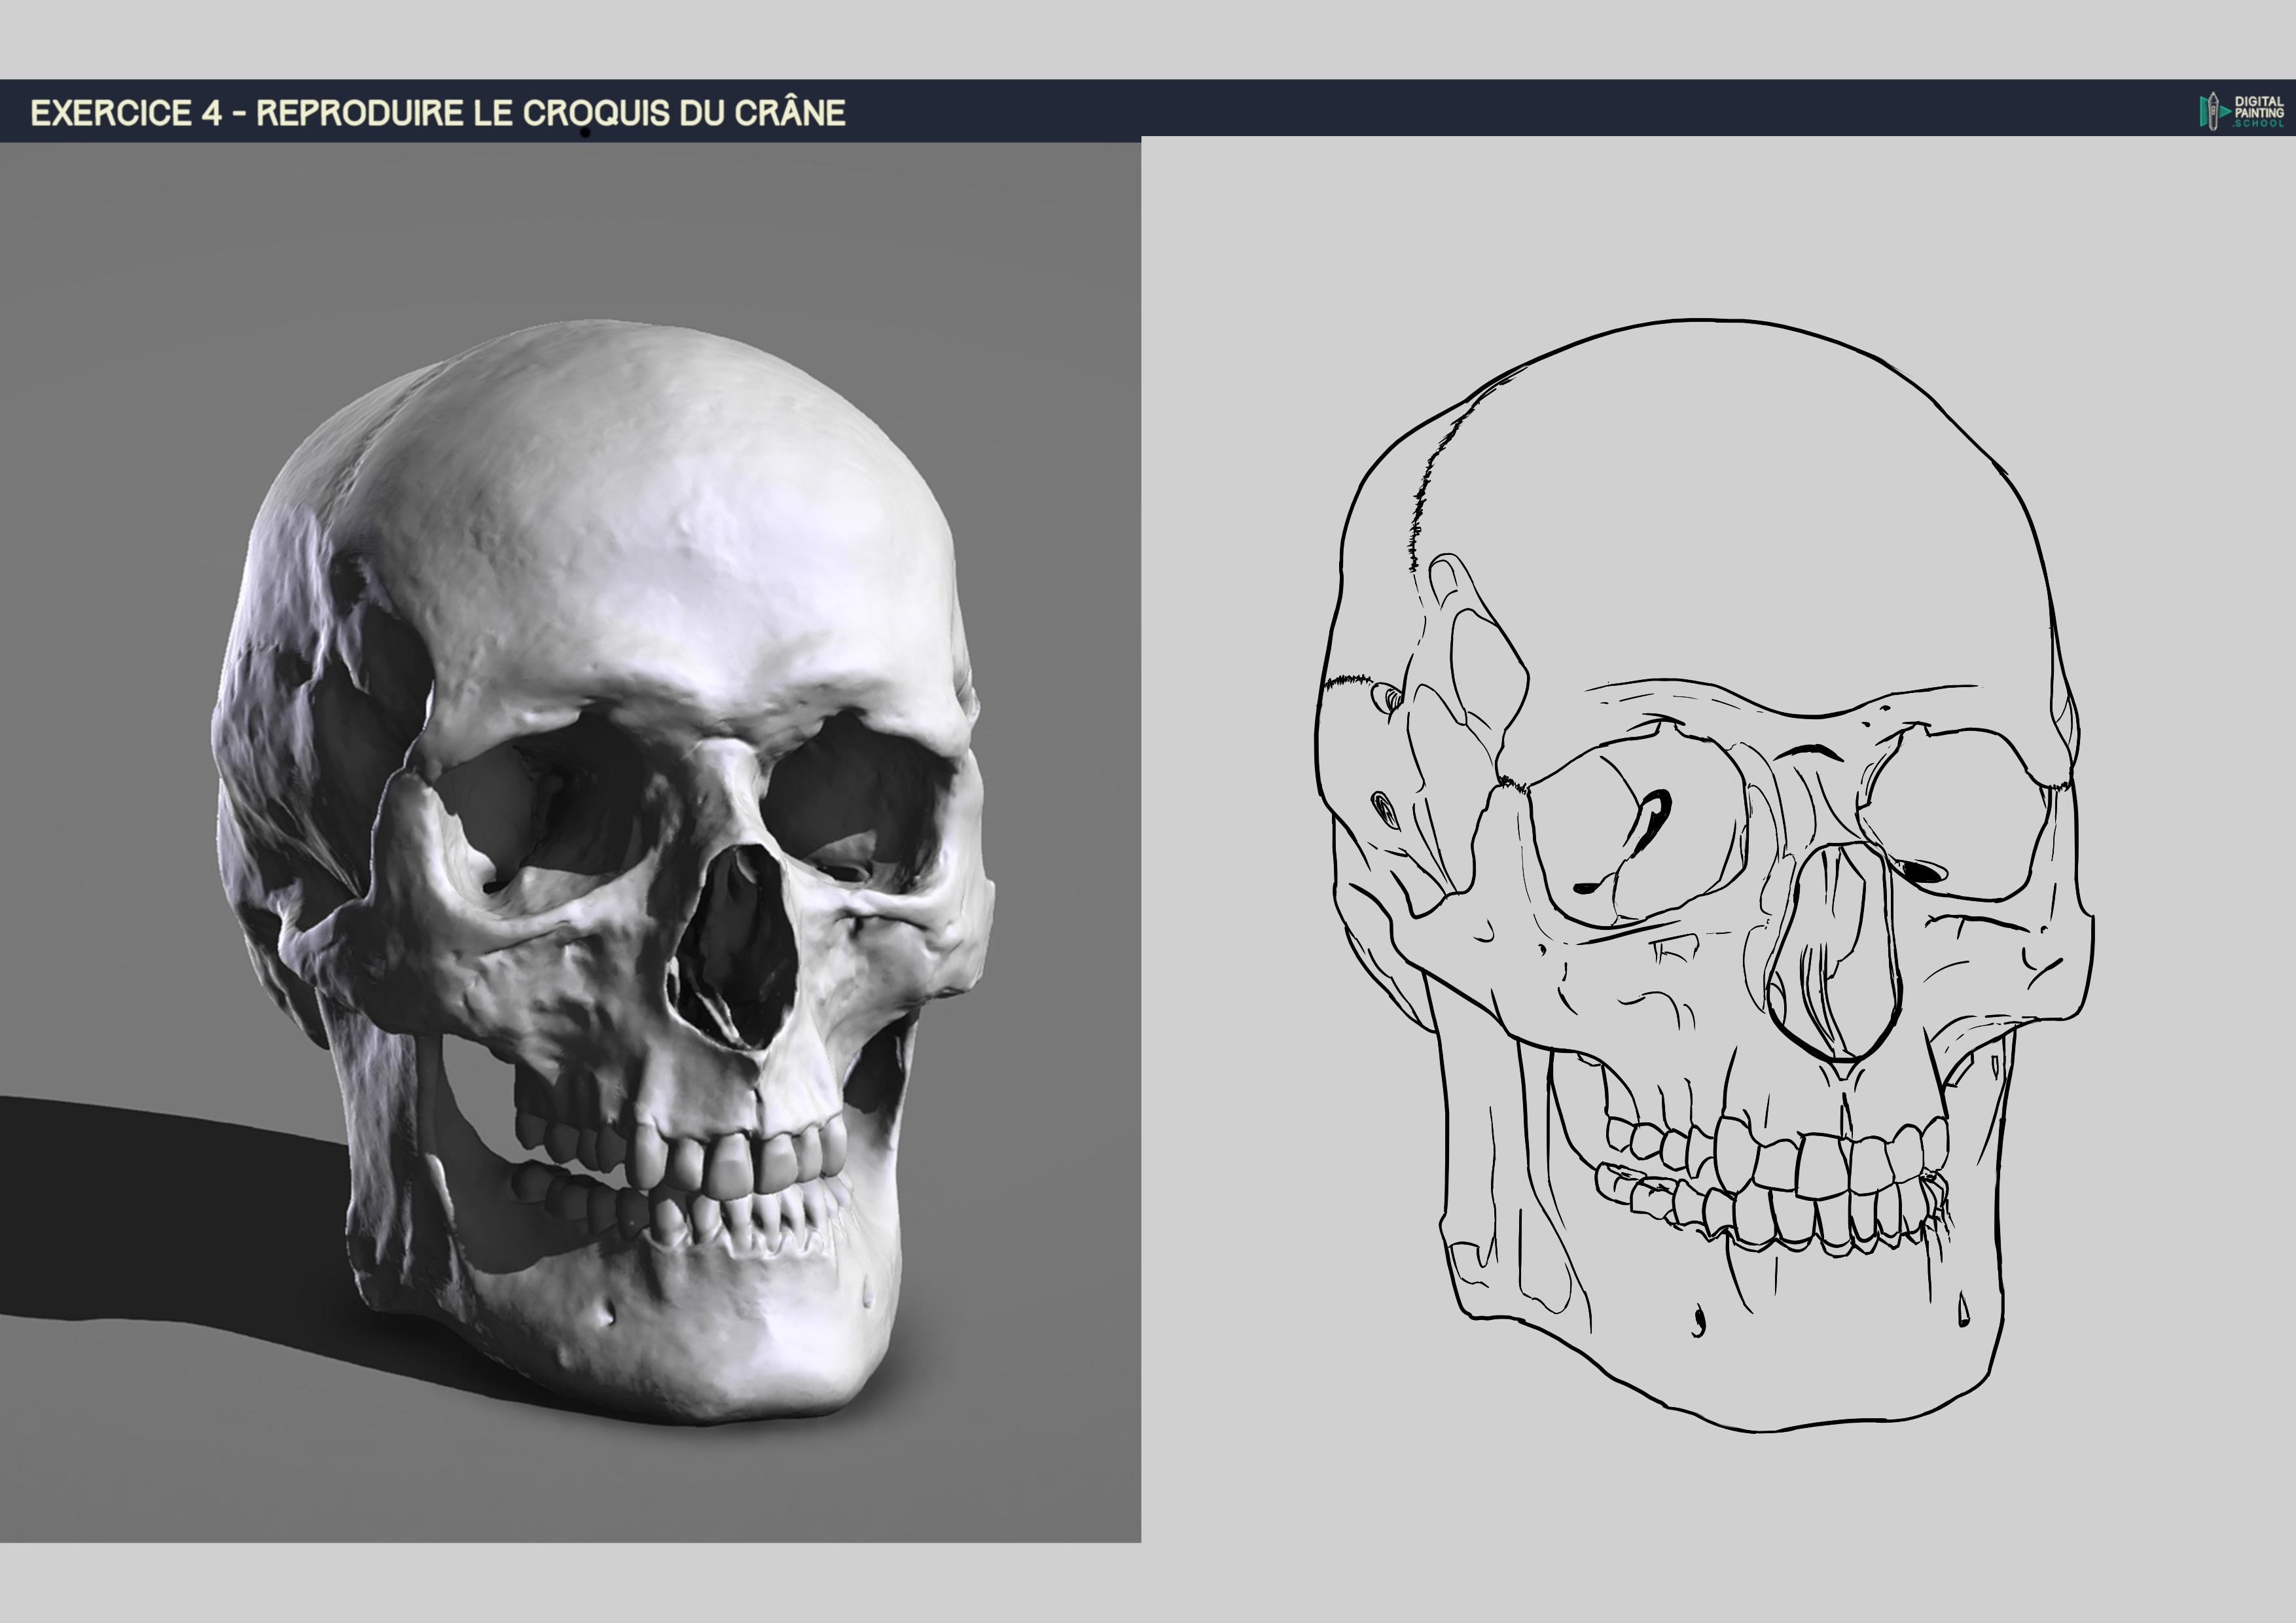Click the word 'CRÂNE' in the header

point(790,113)
